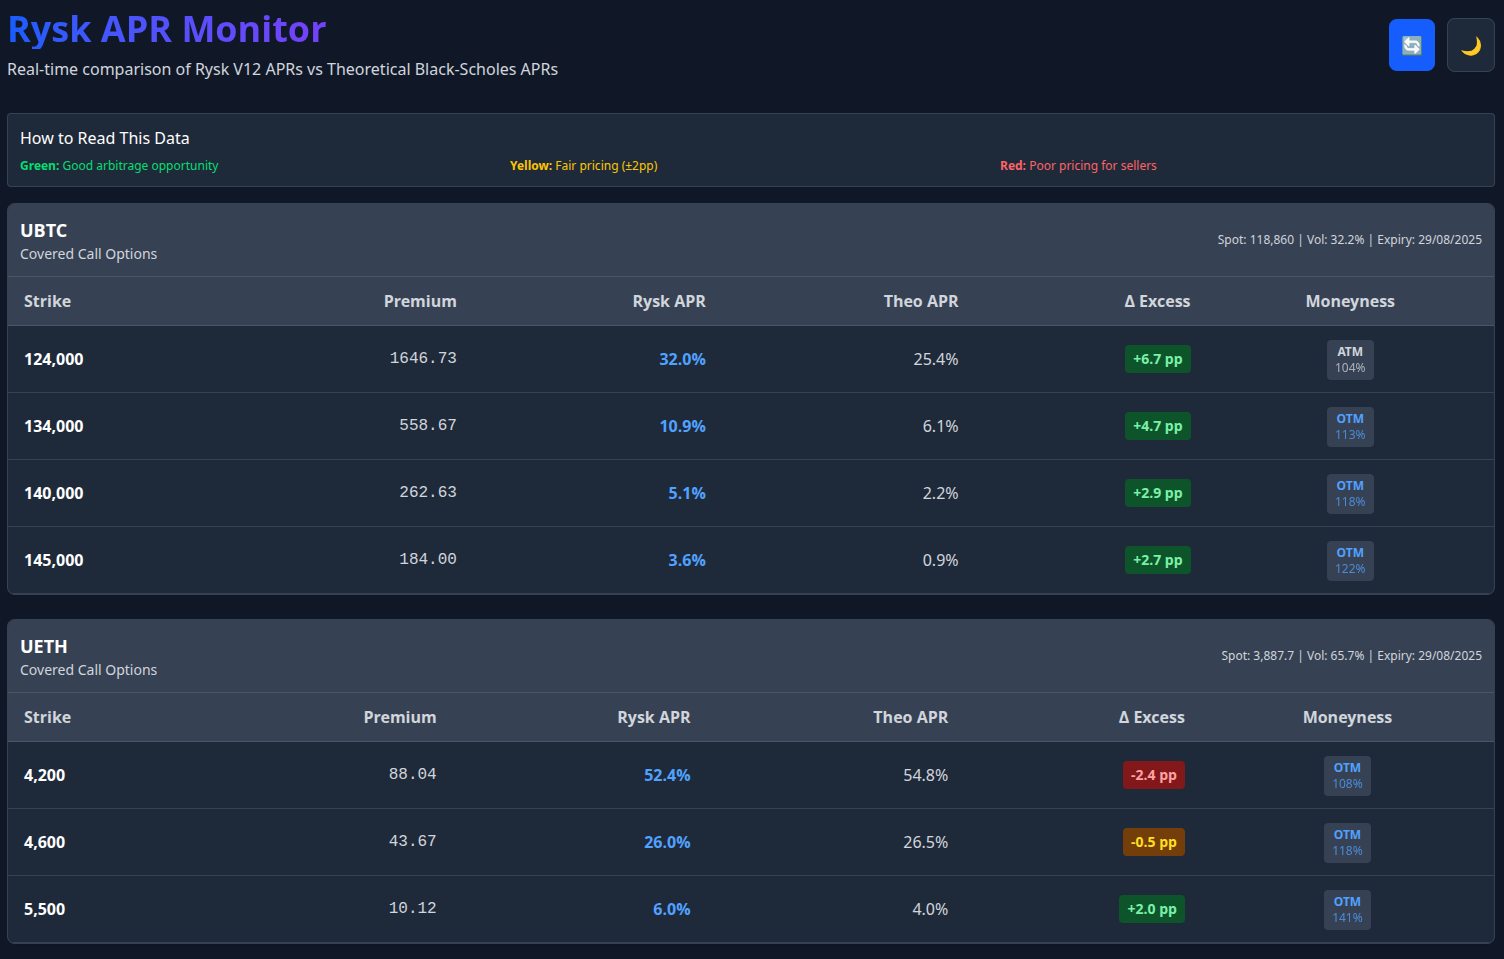Click the premium value 43.67
Screen dimensions: 1504x959
413,841
